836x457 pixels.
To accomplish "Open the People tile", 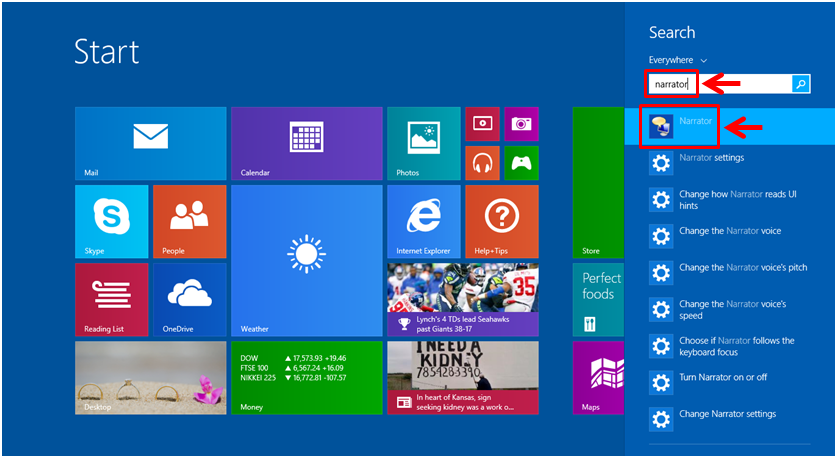I will pos(190,222).
